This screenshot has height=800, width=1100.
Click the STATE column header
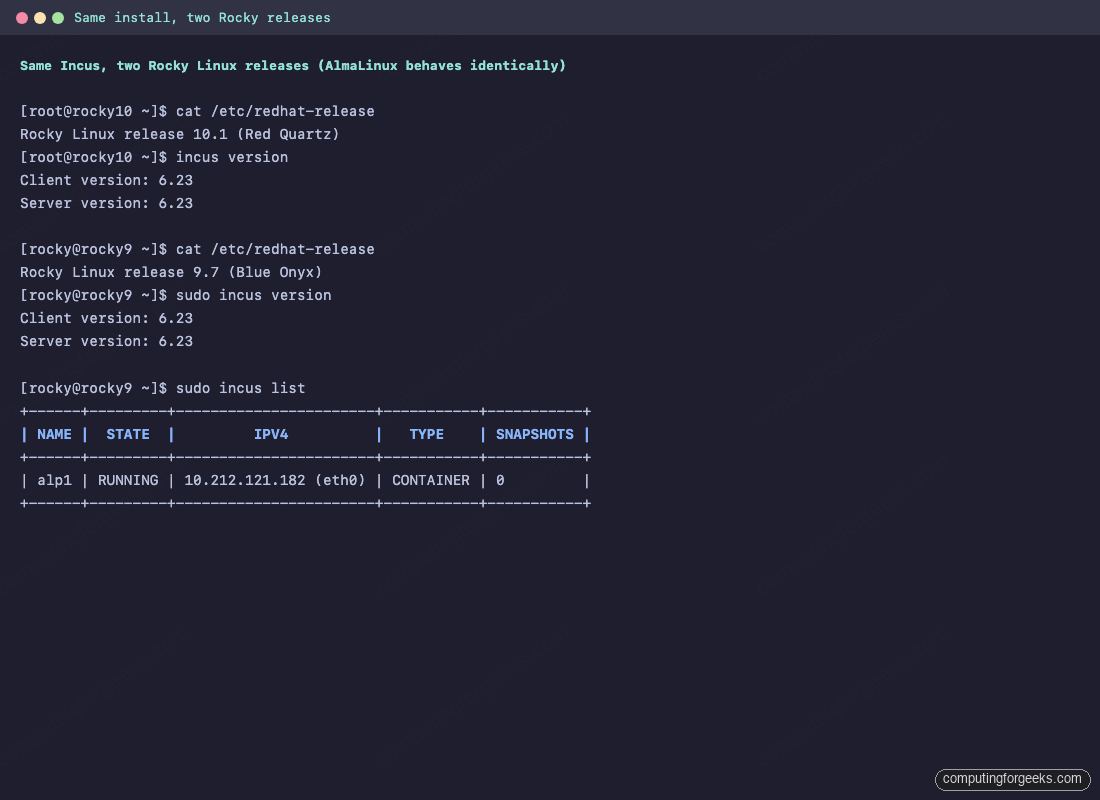click(x=128, y=434)
